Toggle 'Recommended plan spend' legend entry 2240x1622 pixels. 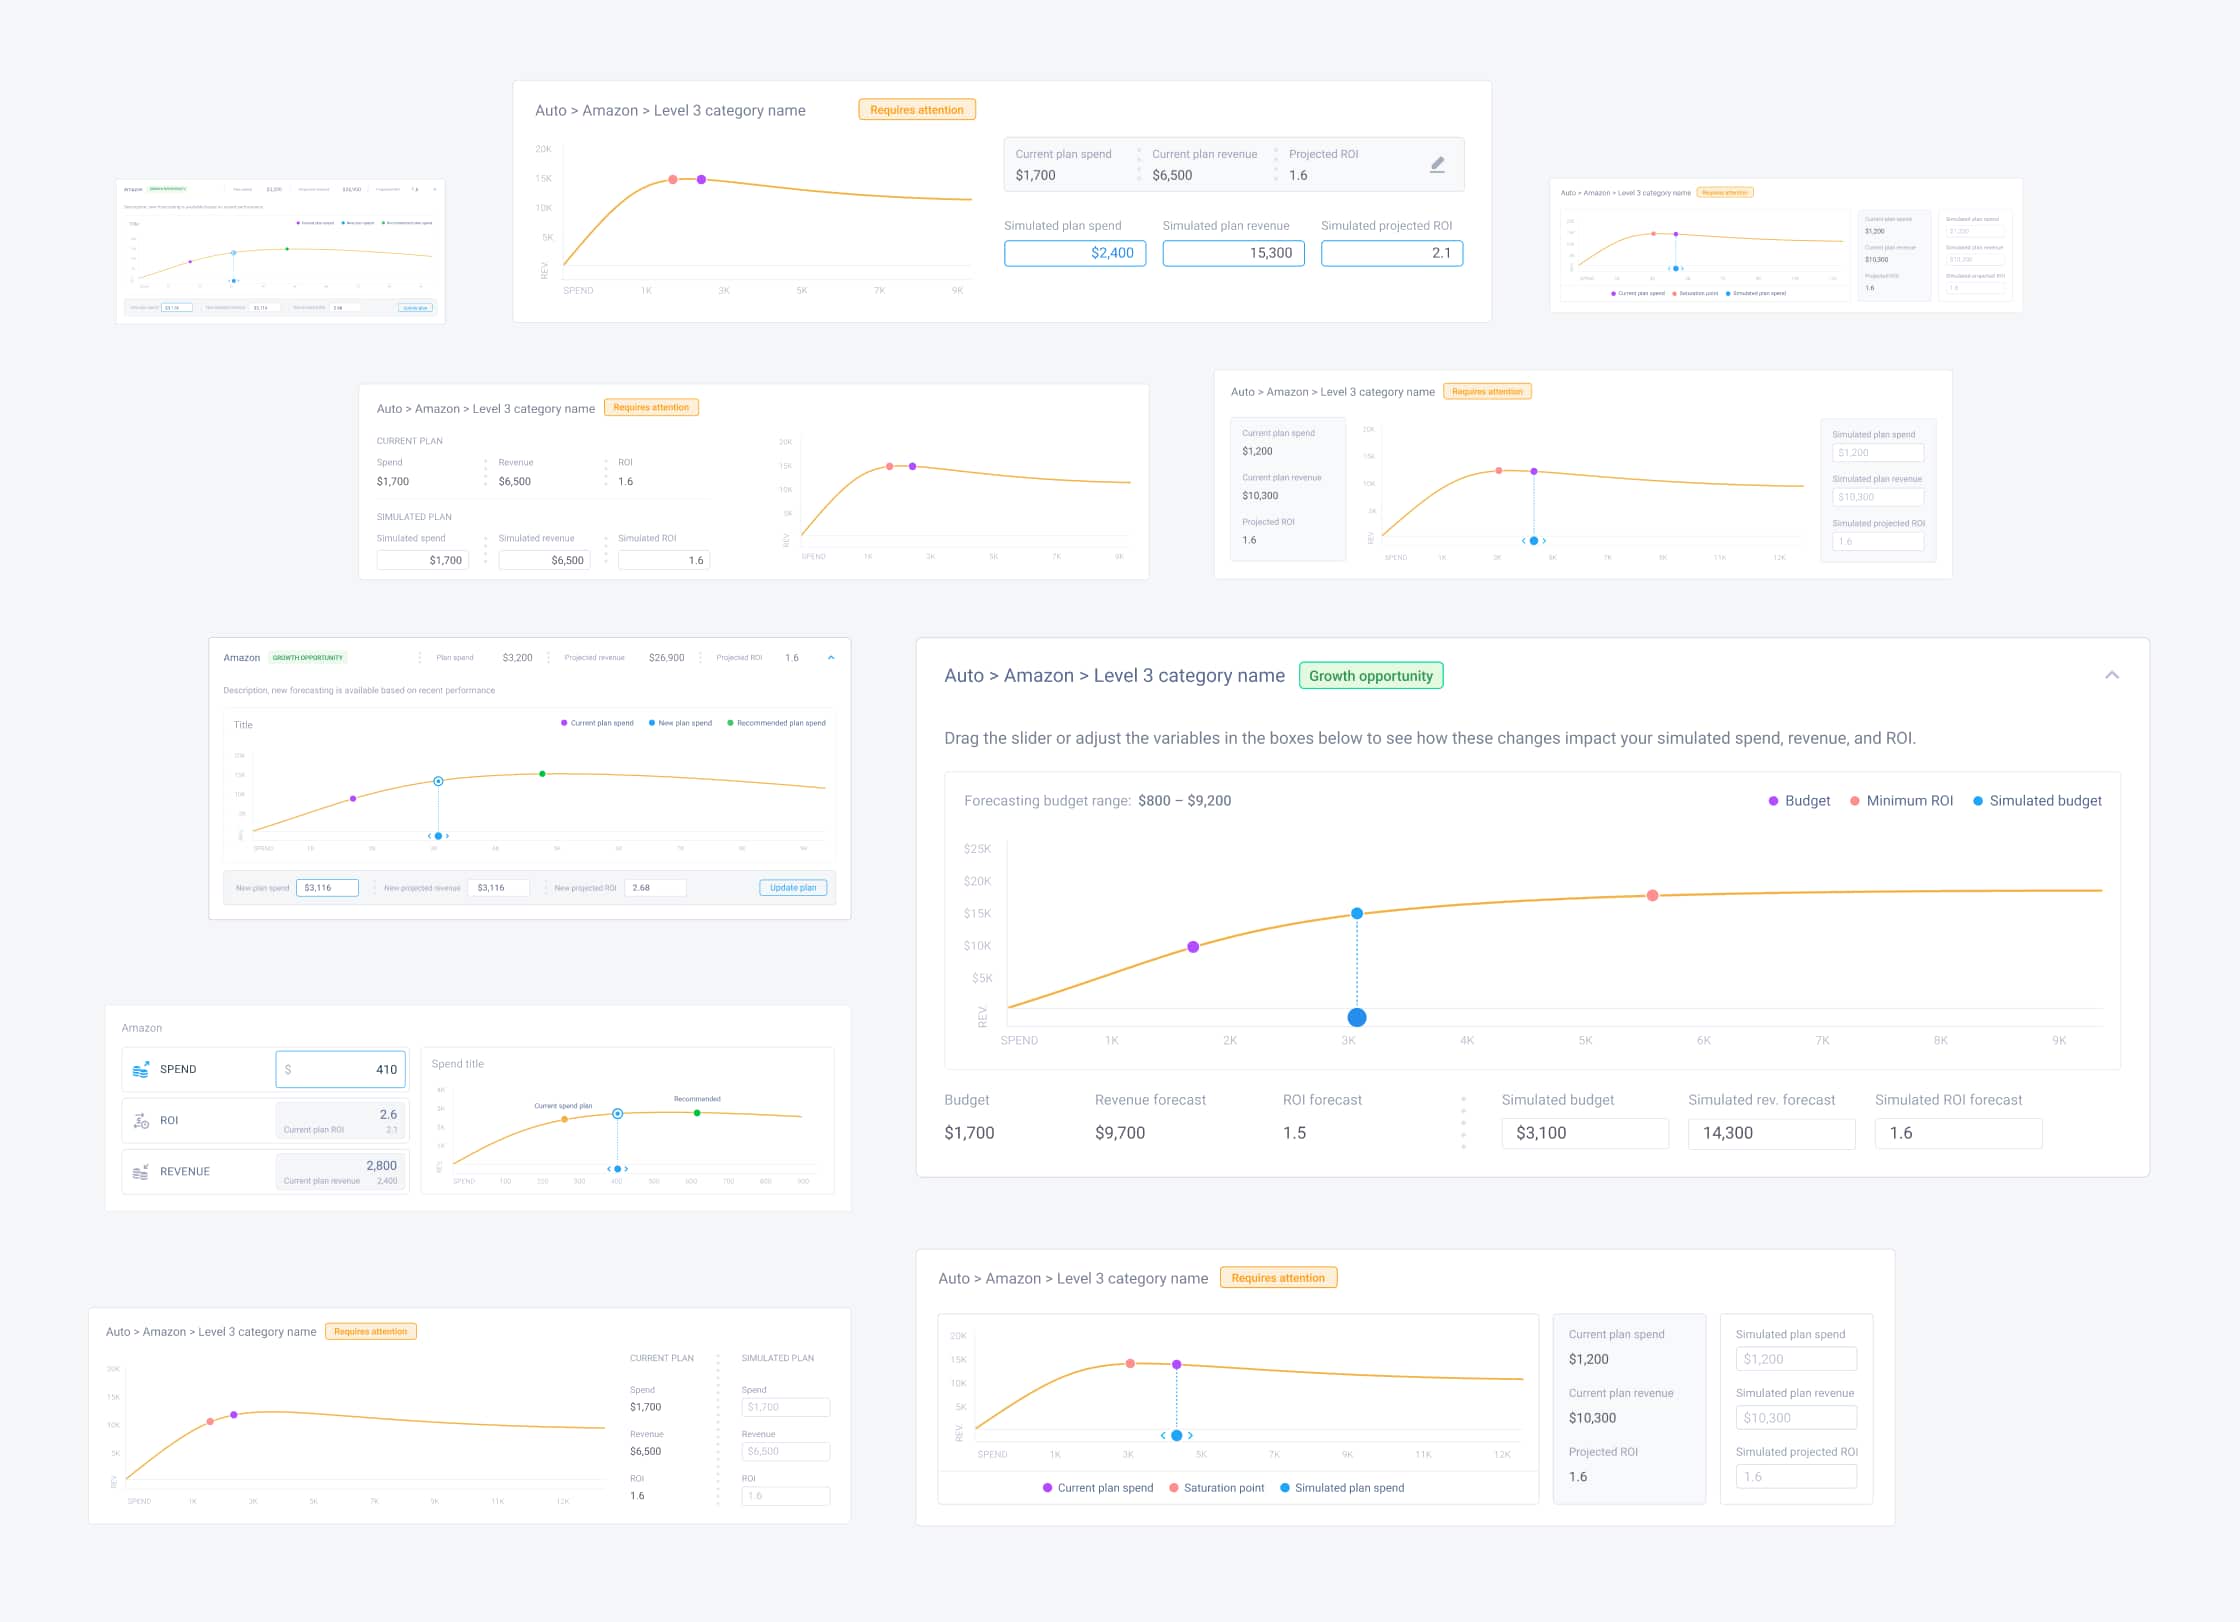[776, 723]
